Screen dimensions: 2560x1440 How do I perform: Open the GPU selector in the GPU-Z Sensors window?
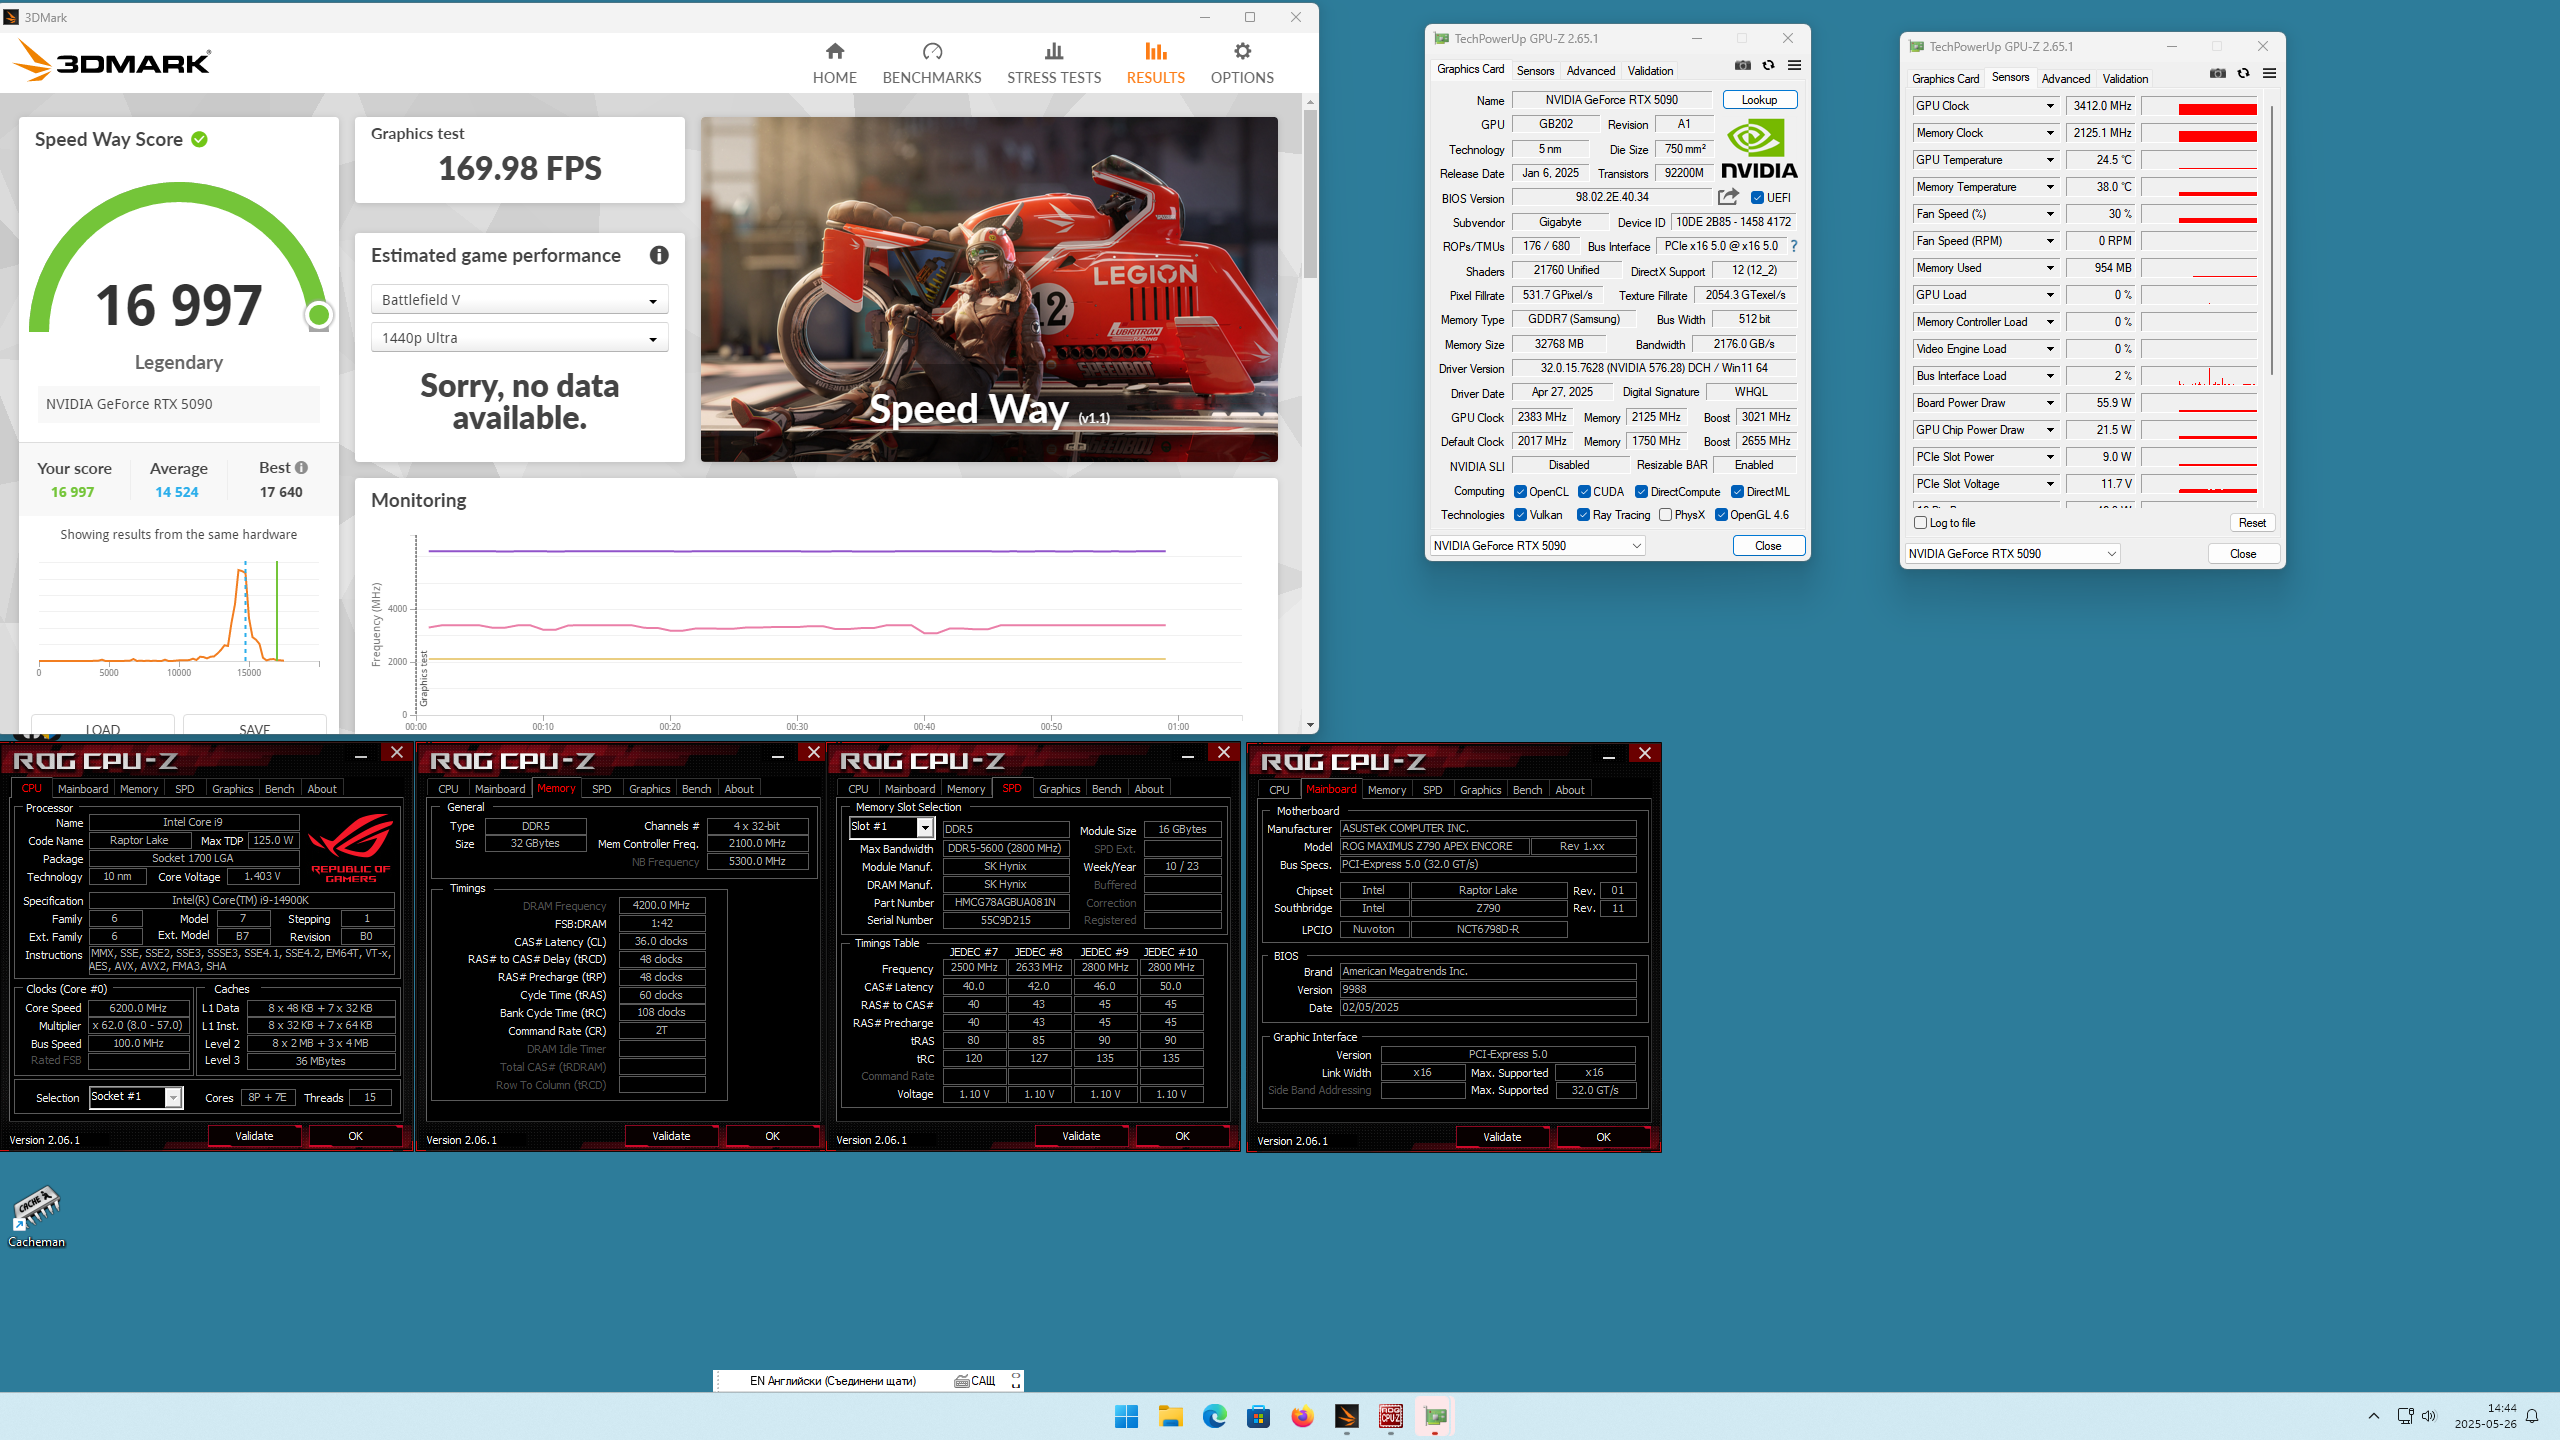click(x=2012, y=554)
